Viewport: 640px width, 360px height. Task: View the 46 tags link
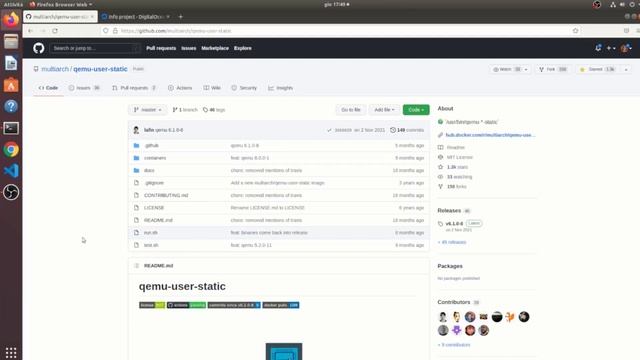(x=214, y=110)
